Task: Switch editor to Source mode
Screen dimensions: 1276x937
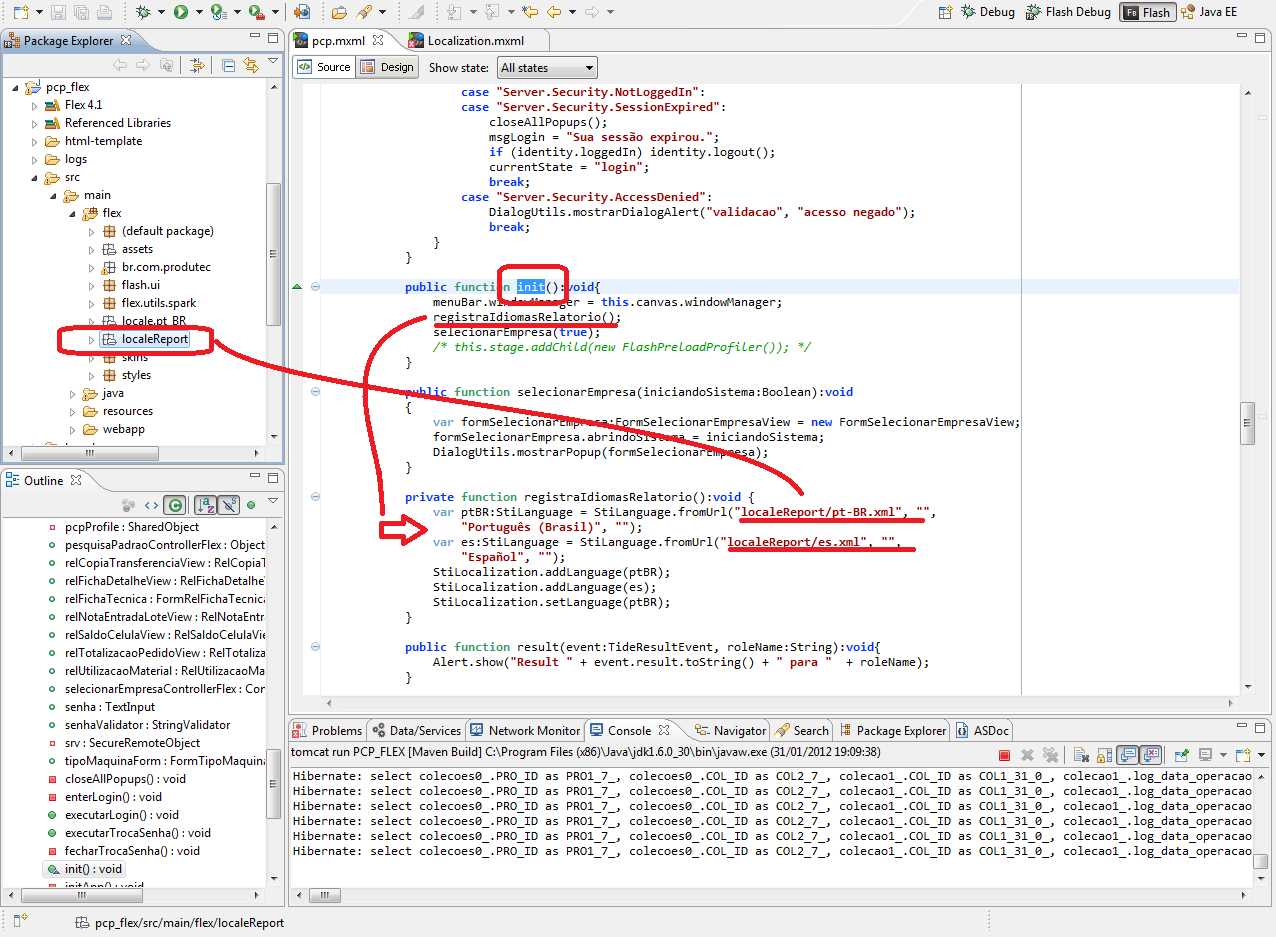Action: 325,67
